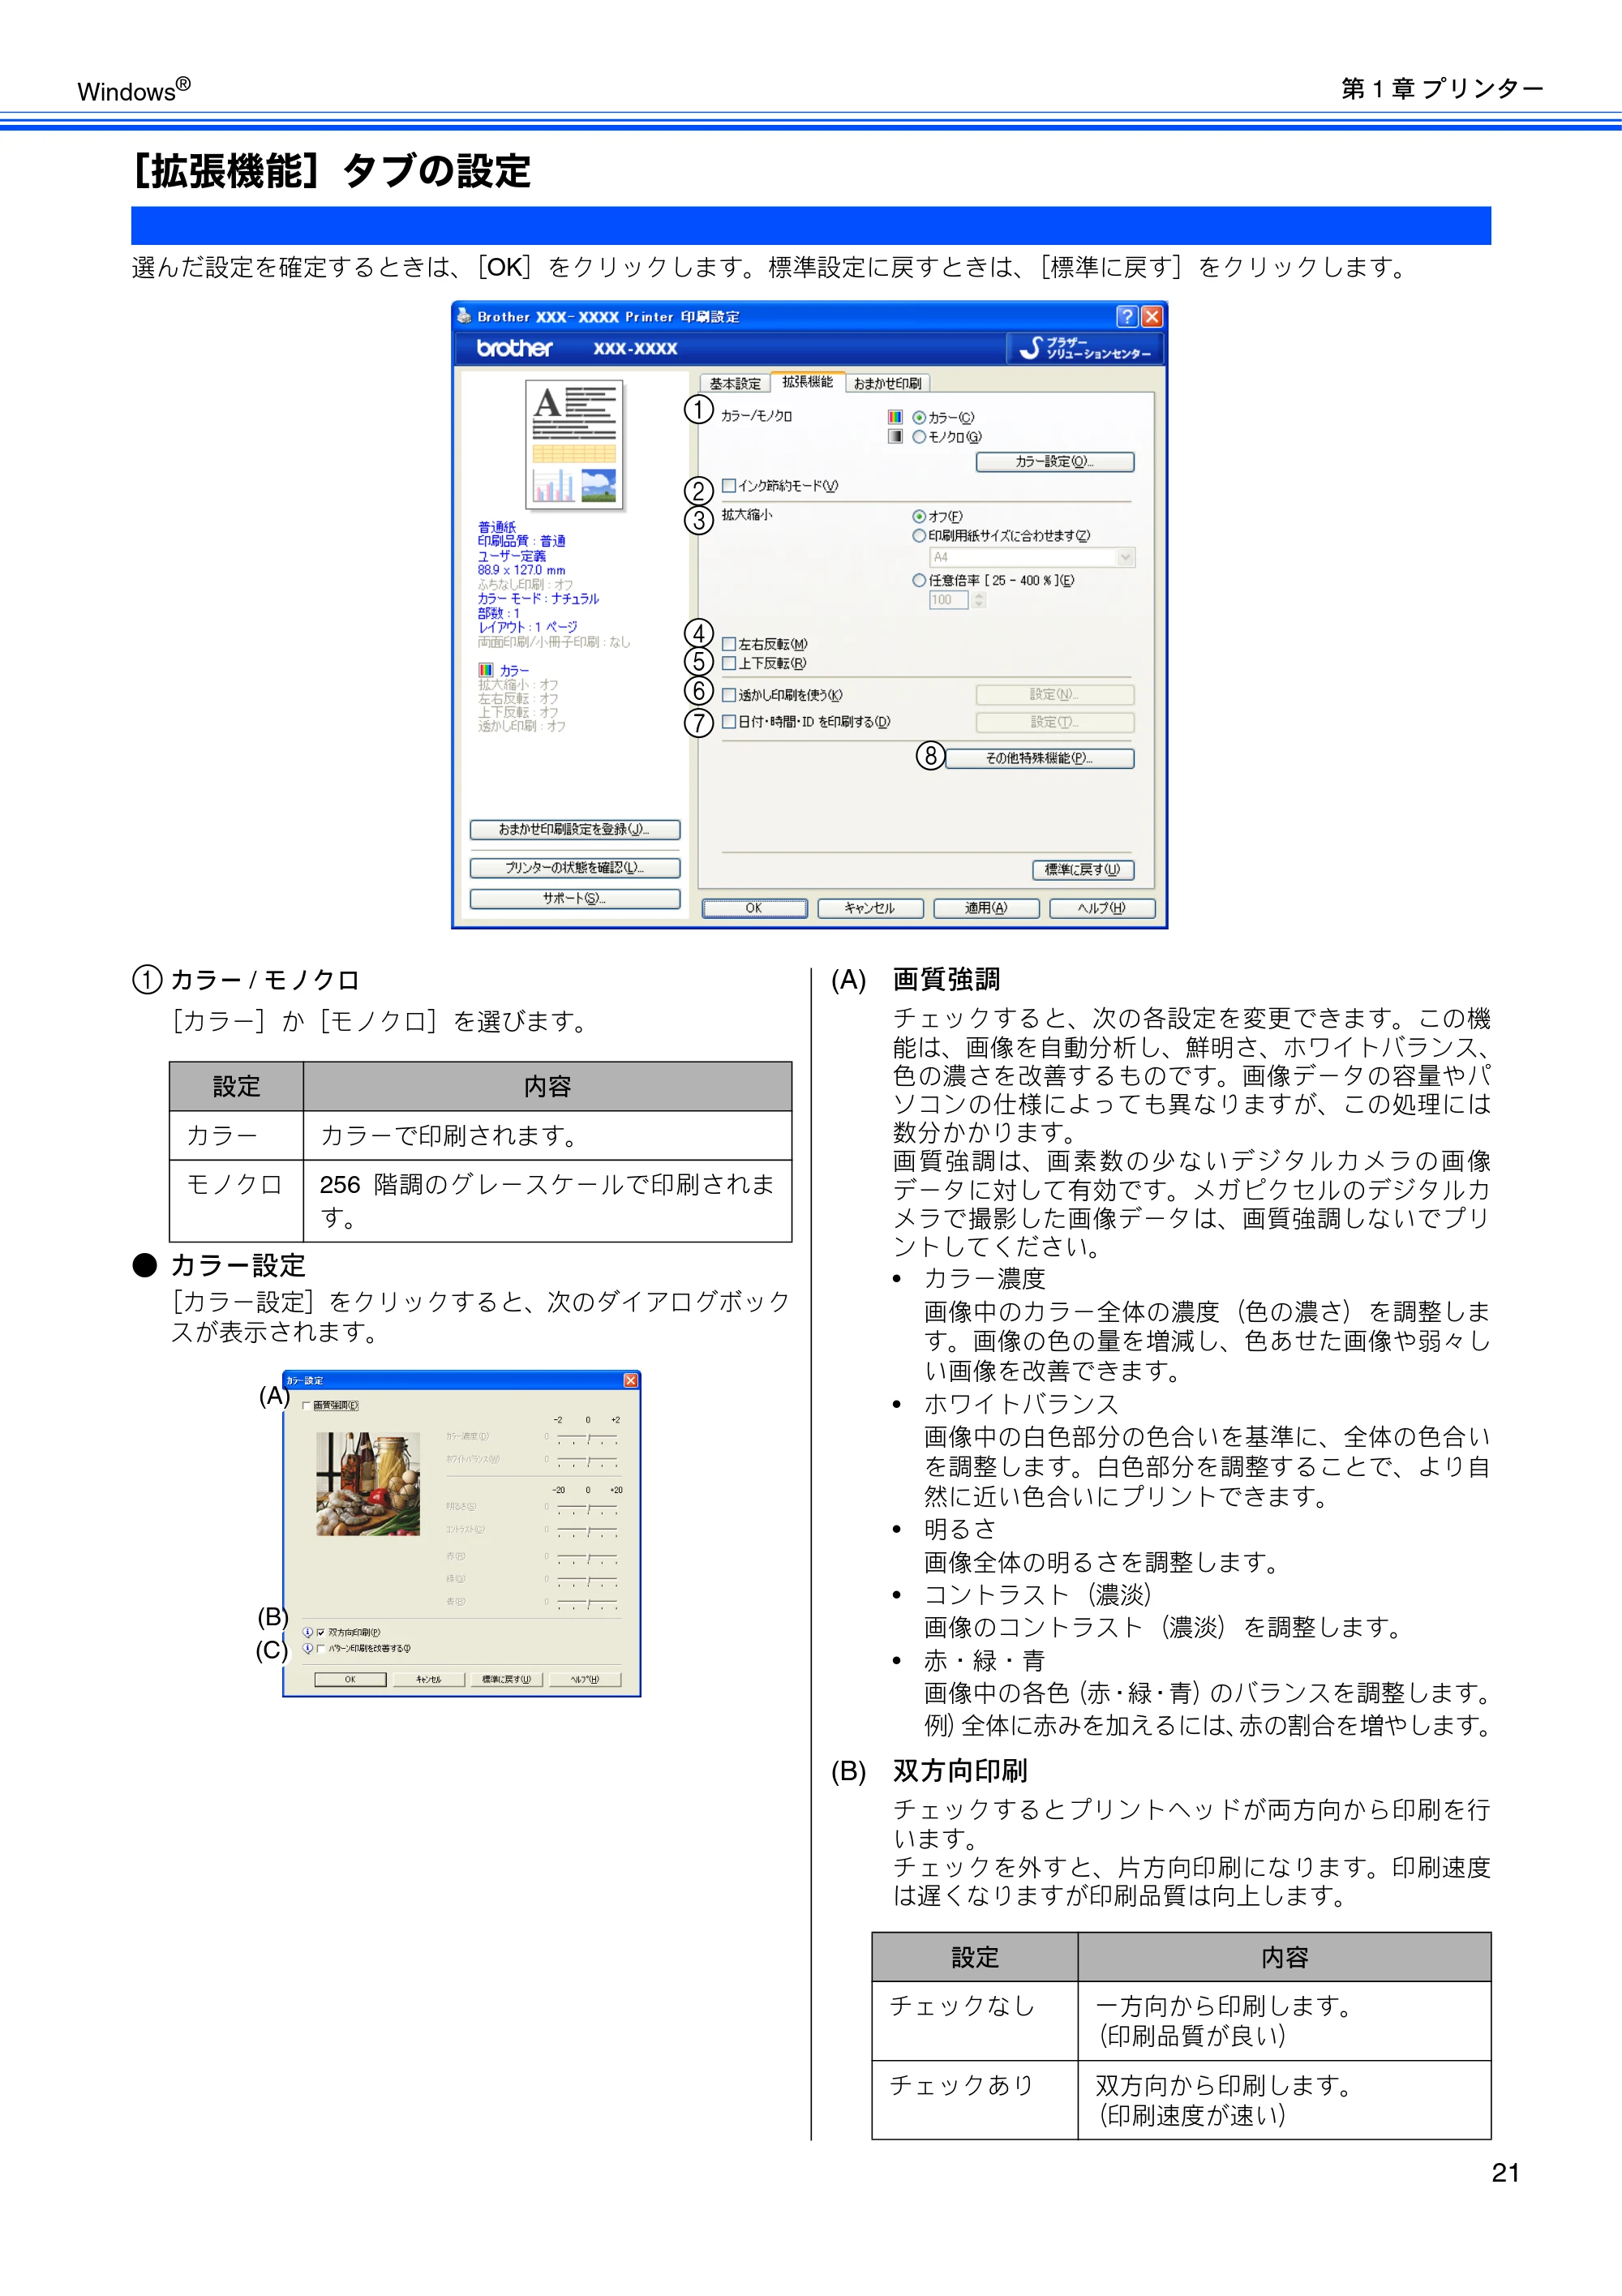
Task: Click OK in the print settings dialog
Action: (x=754, y=908)
